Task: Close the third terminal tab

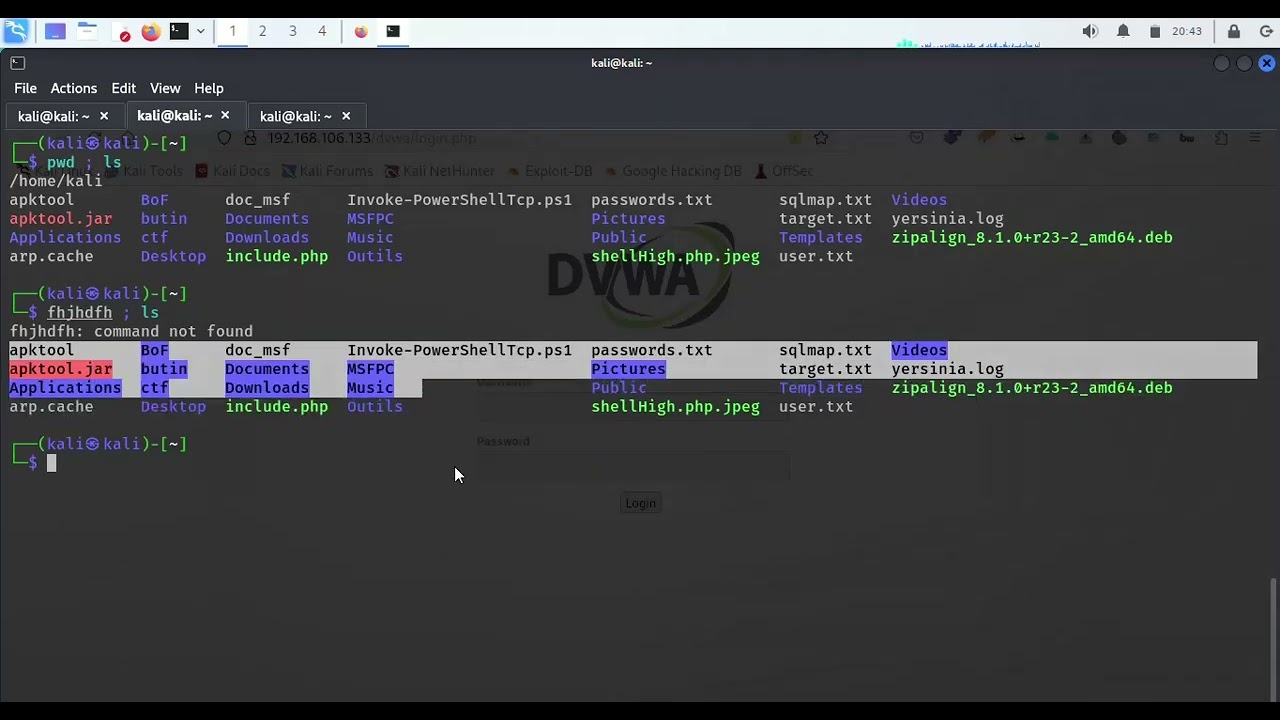Action: (346, 116)
